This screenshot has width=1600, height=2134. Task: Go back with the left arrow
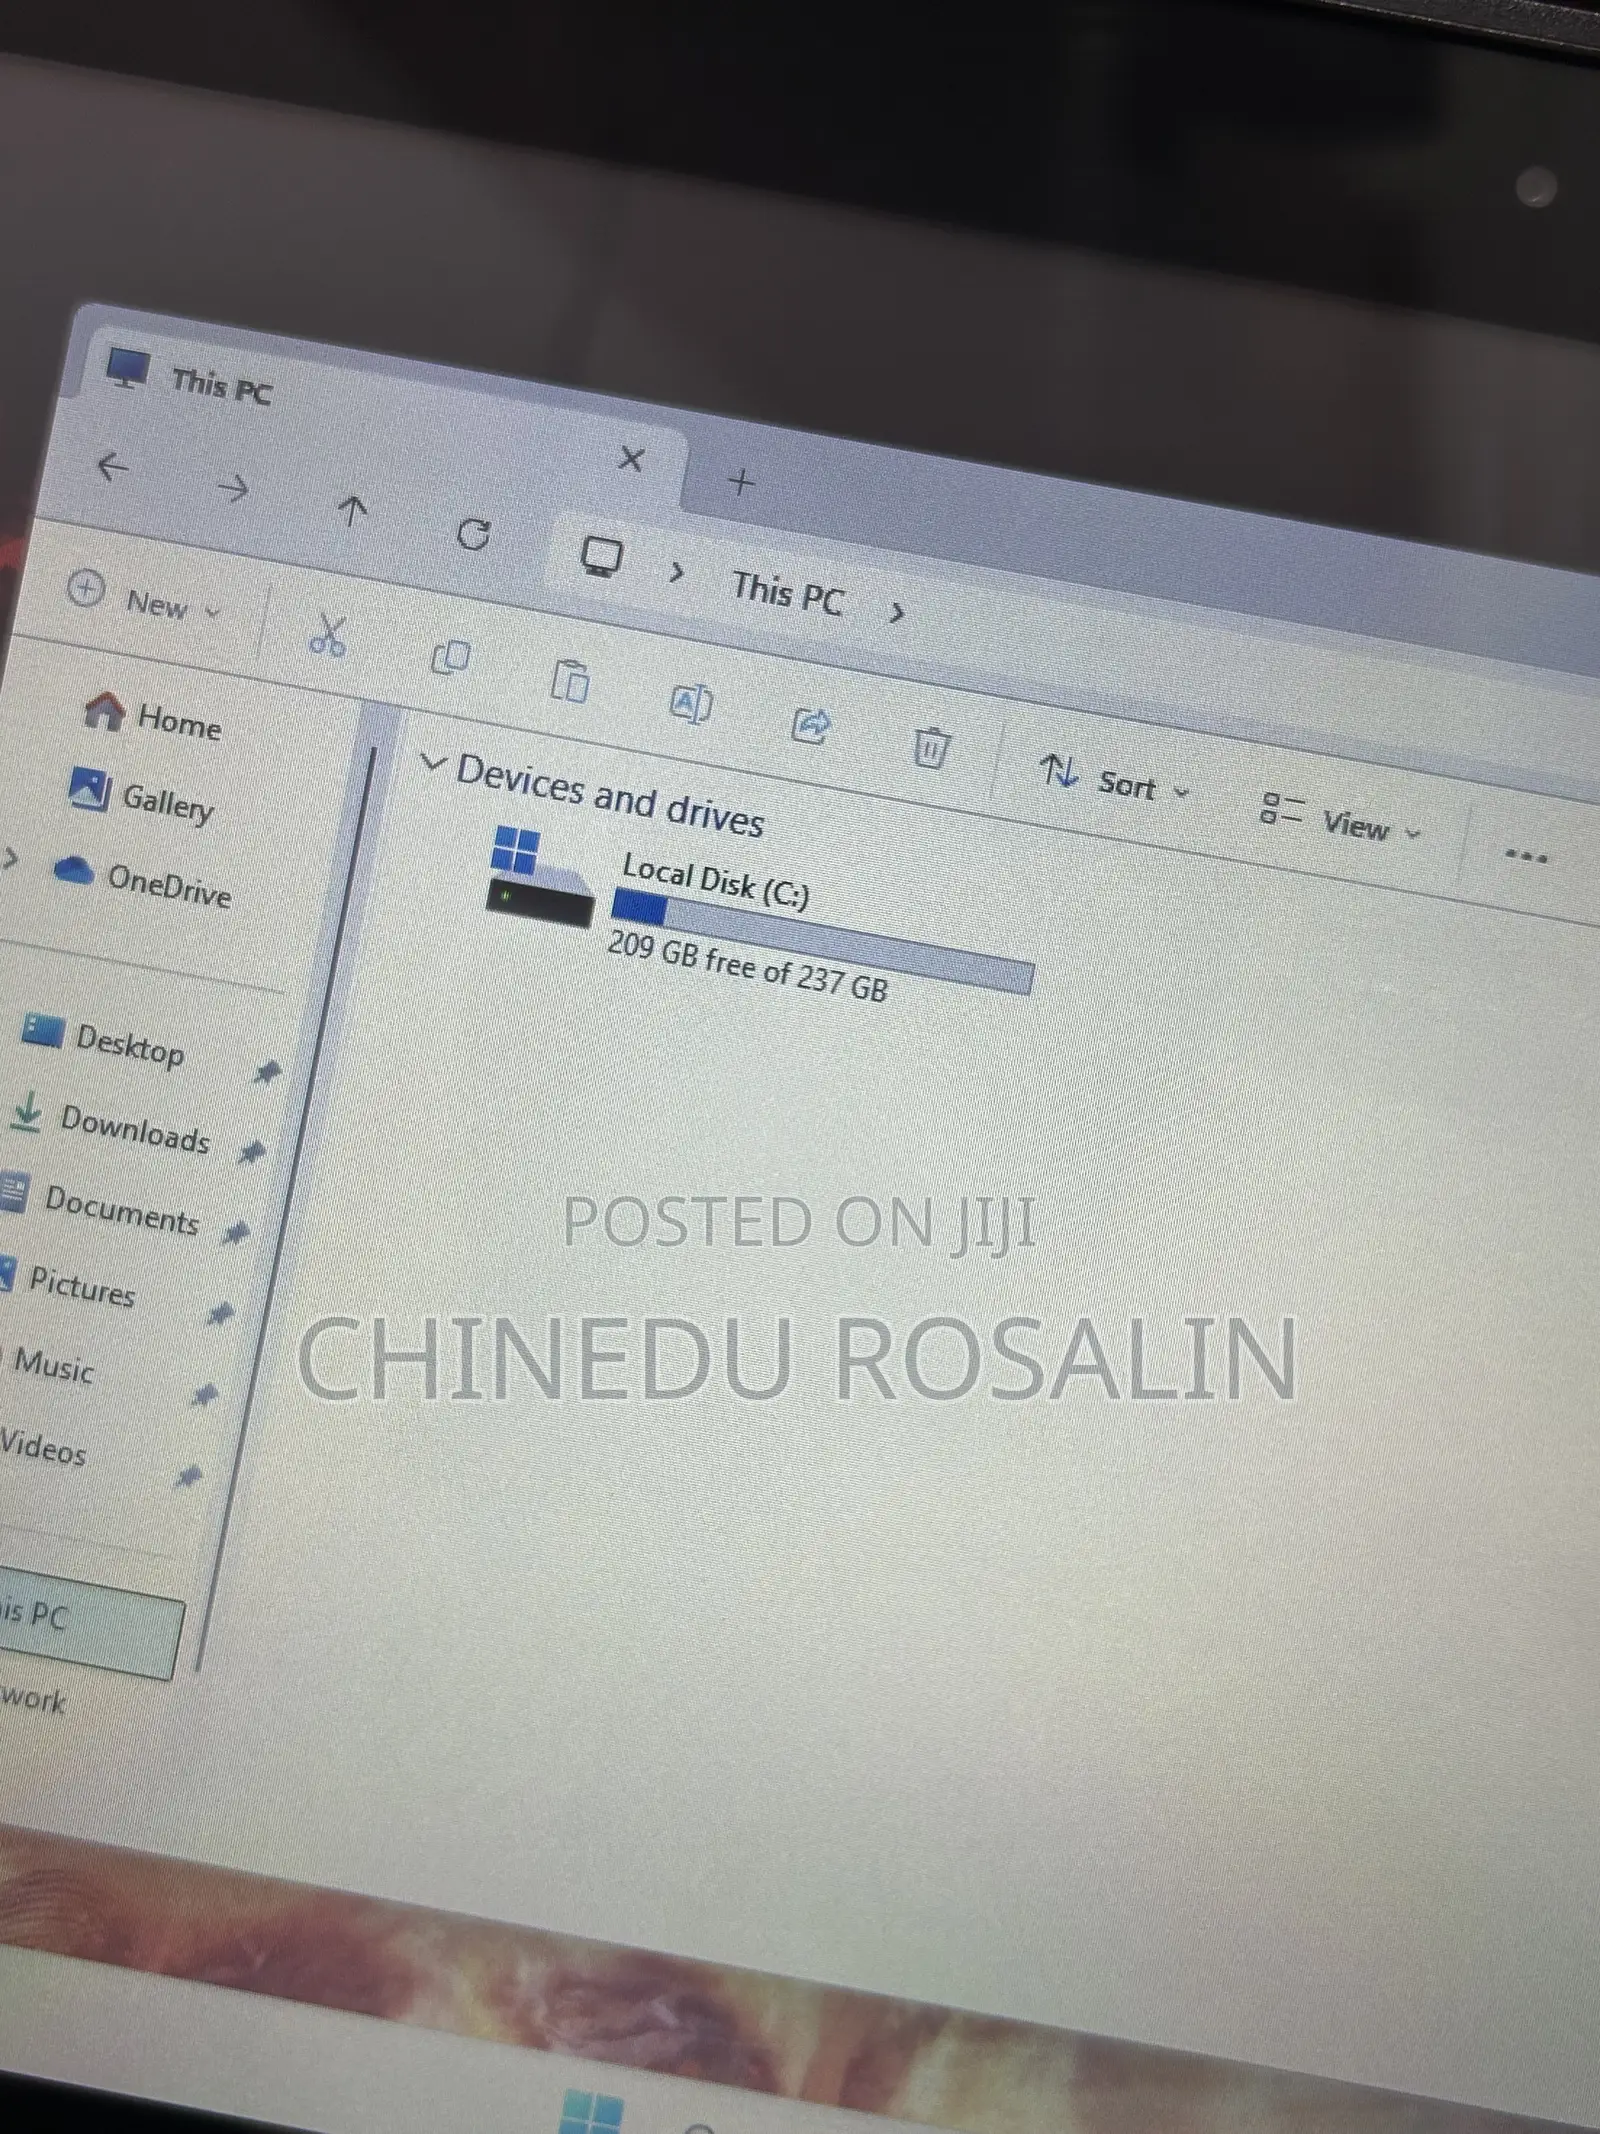[x=113, y=465]
